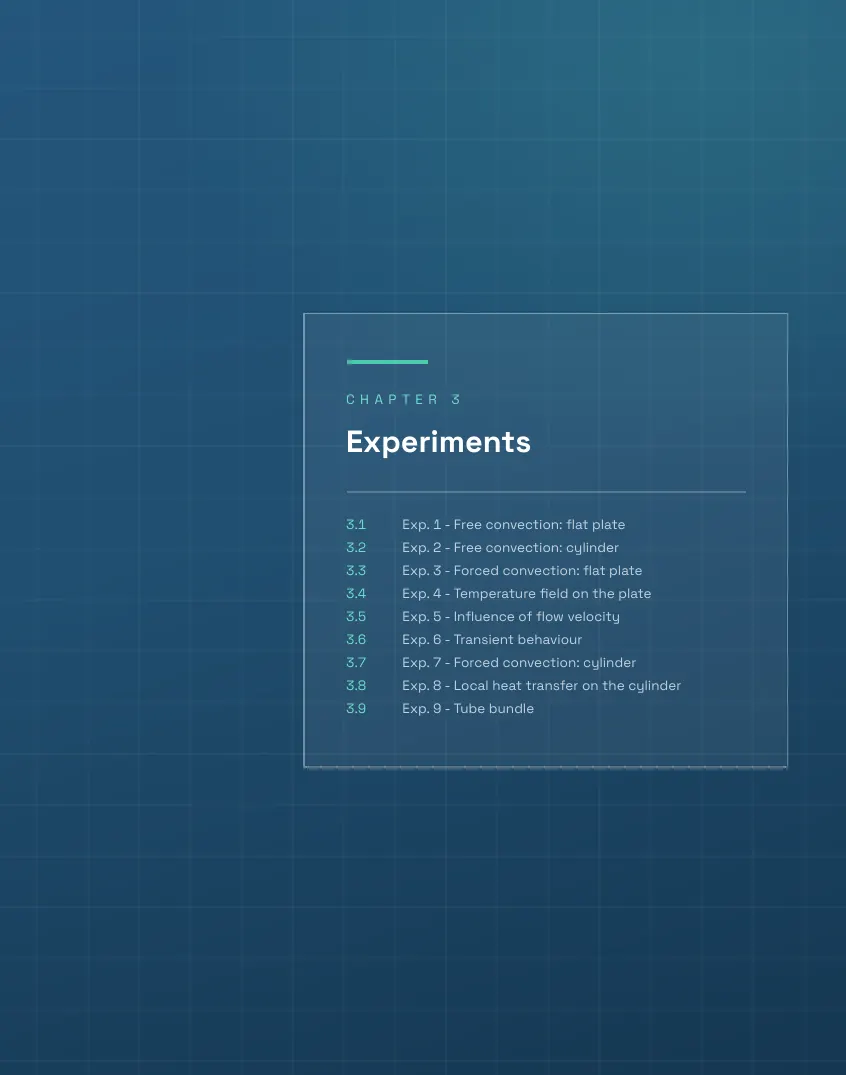Go to Exp. 6 - Transient behaviour
Screen dimensions: 846x1075
[x=492, y=640]
